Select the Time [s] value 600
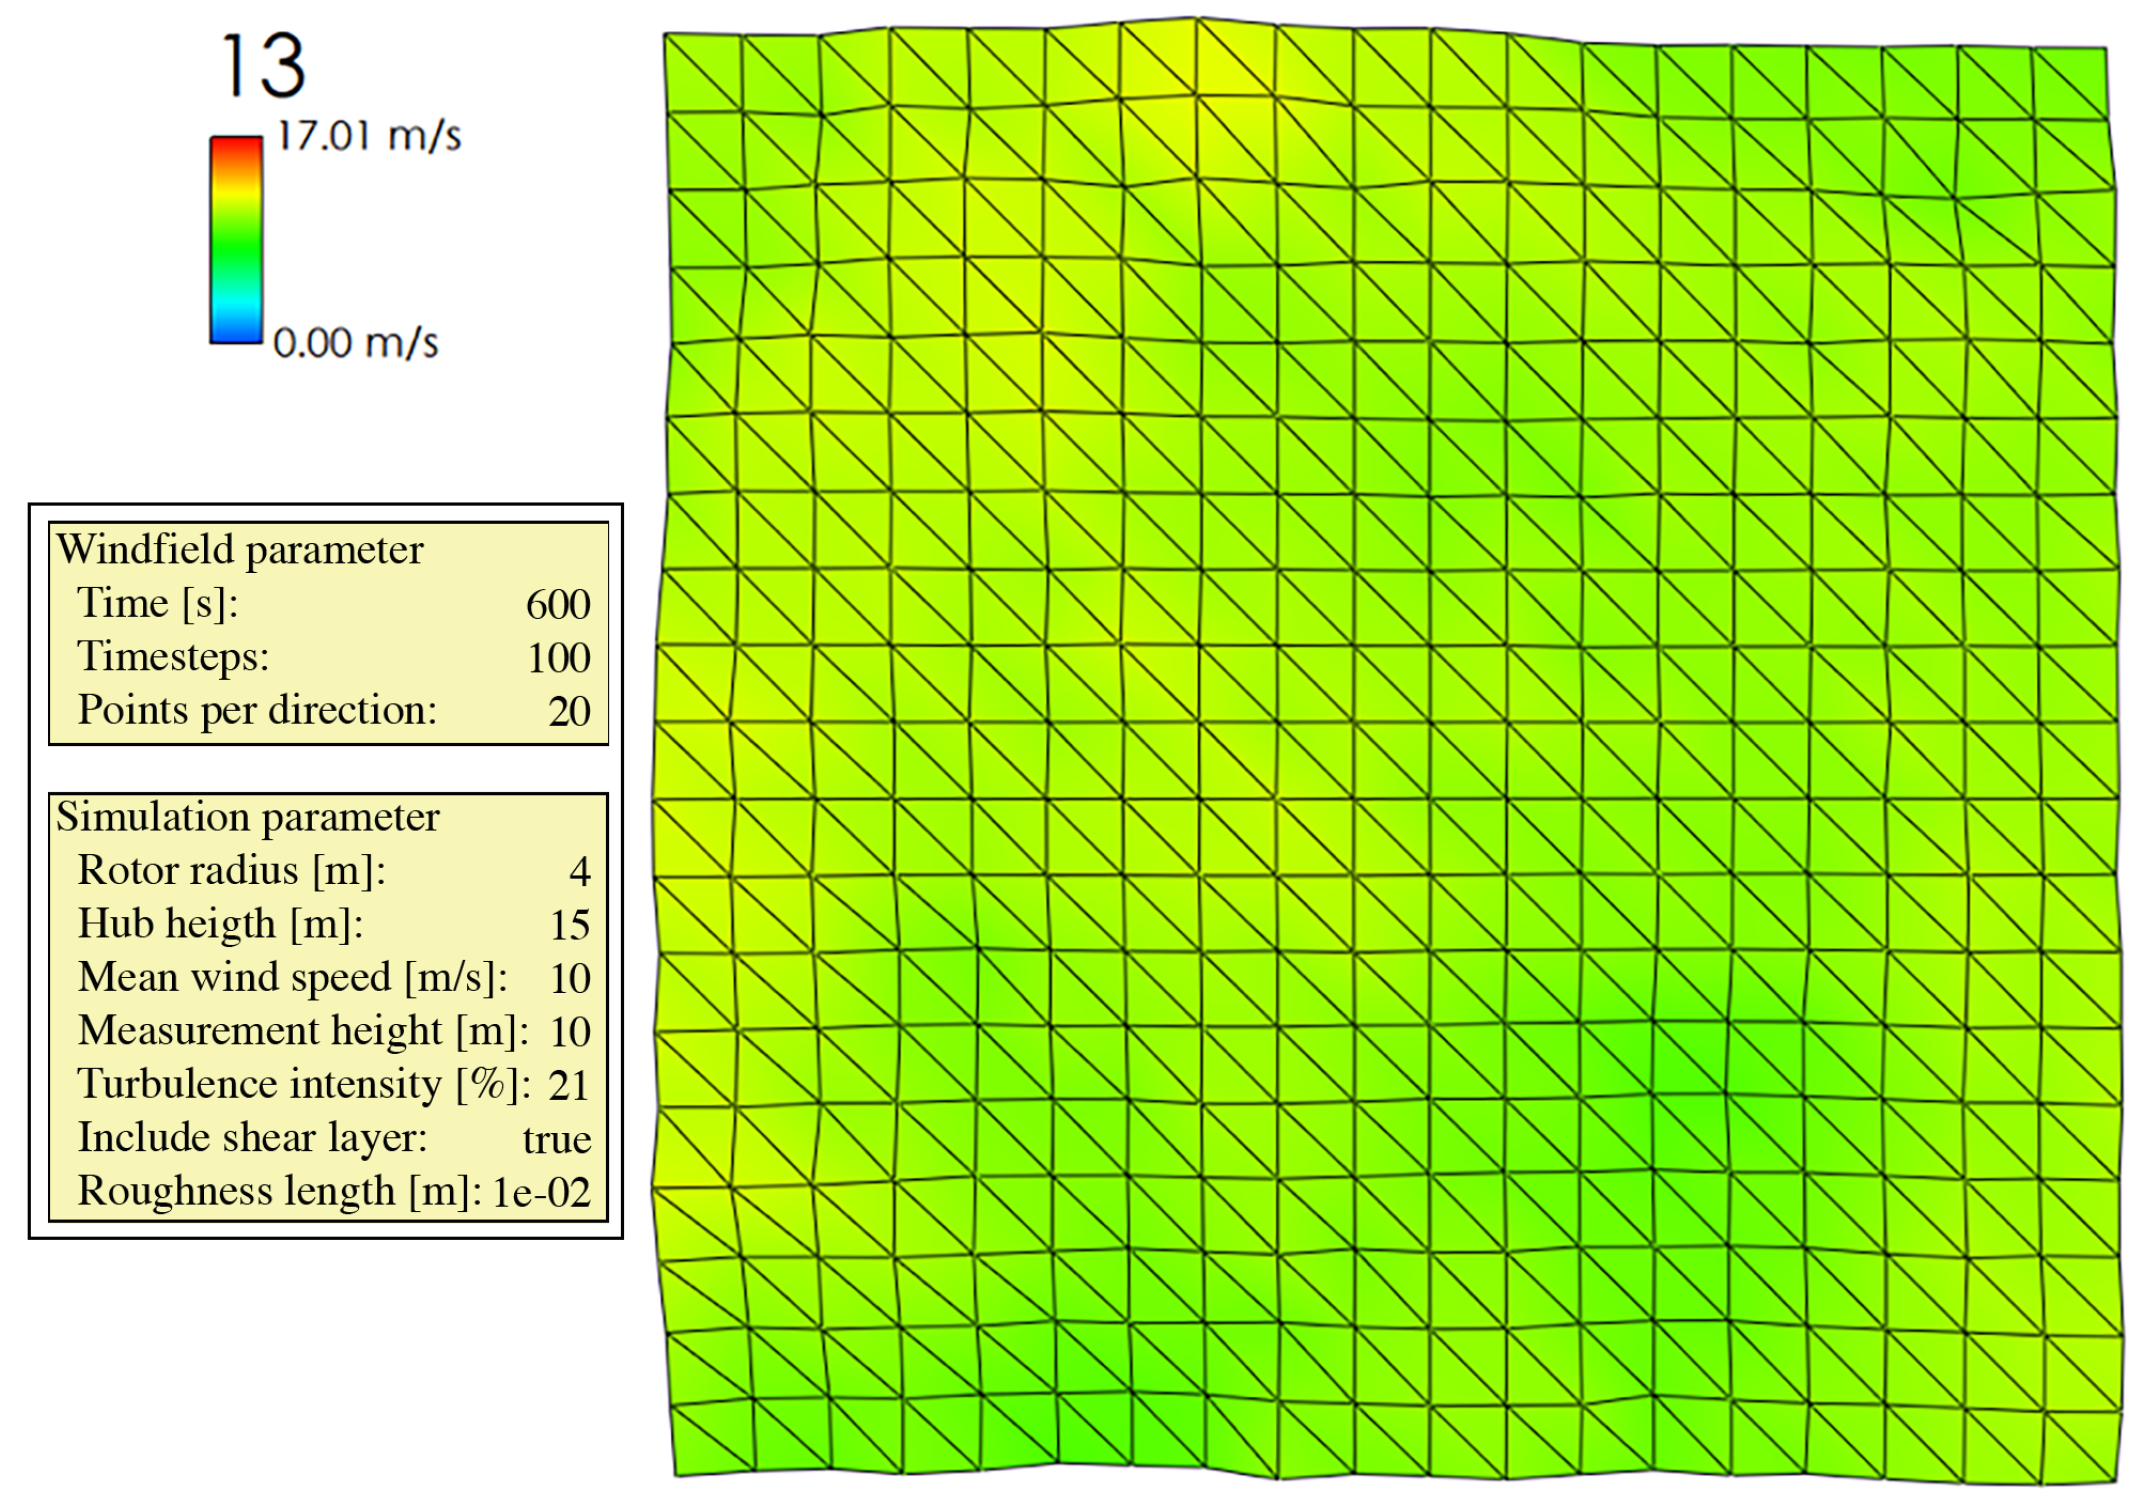 point(558,605)
